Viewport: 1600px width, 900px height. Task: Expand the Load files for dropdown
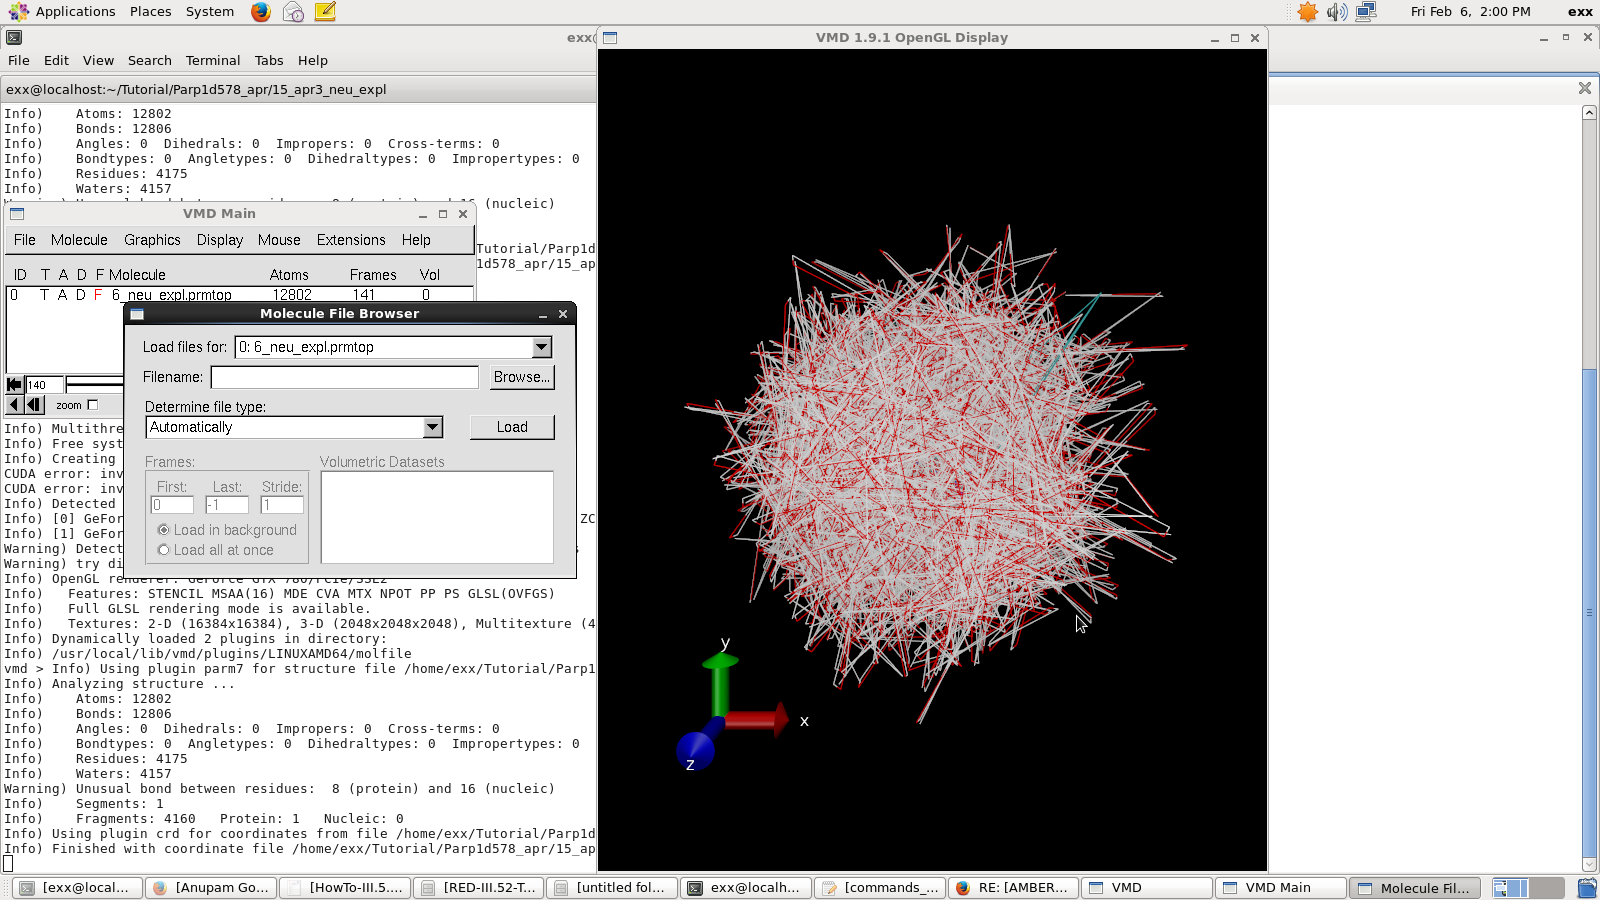[x=541, y=347]
